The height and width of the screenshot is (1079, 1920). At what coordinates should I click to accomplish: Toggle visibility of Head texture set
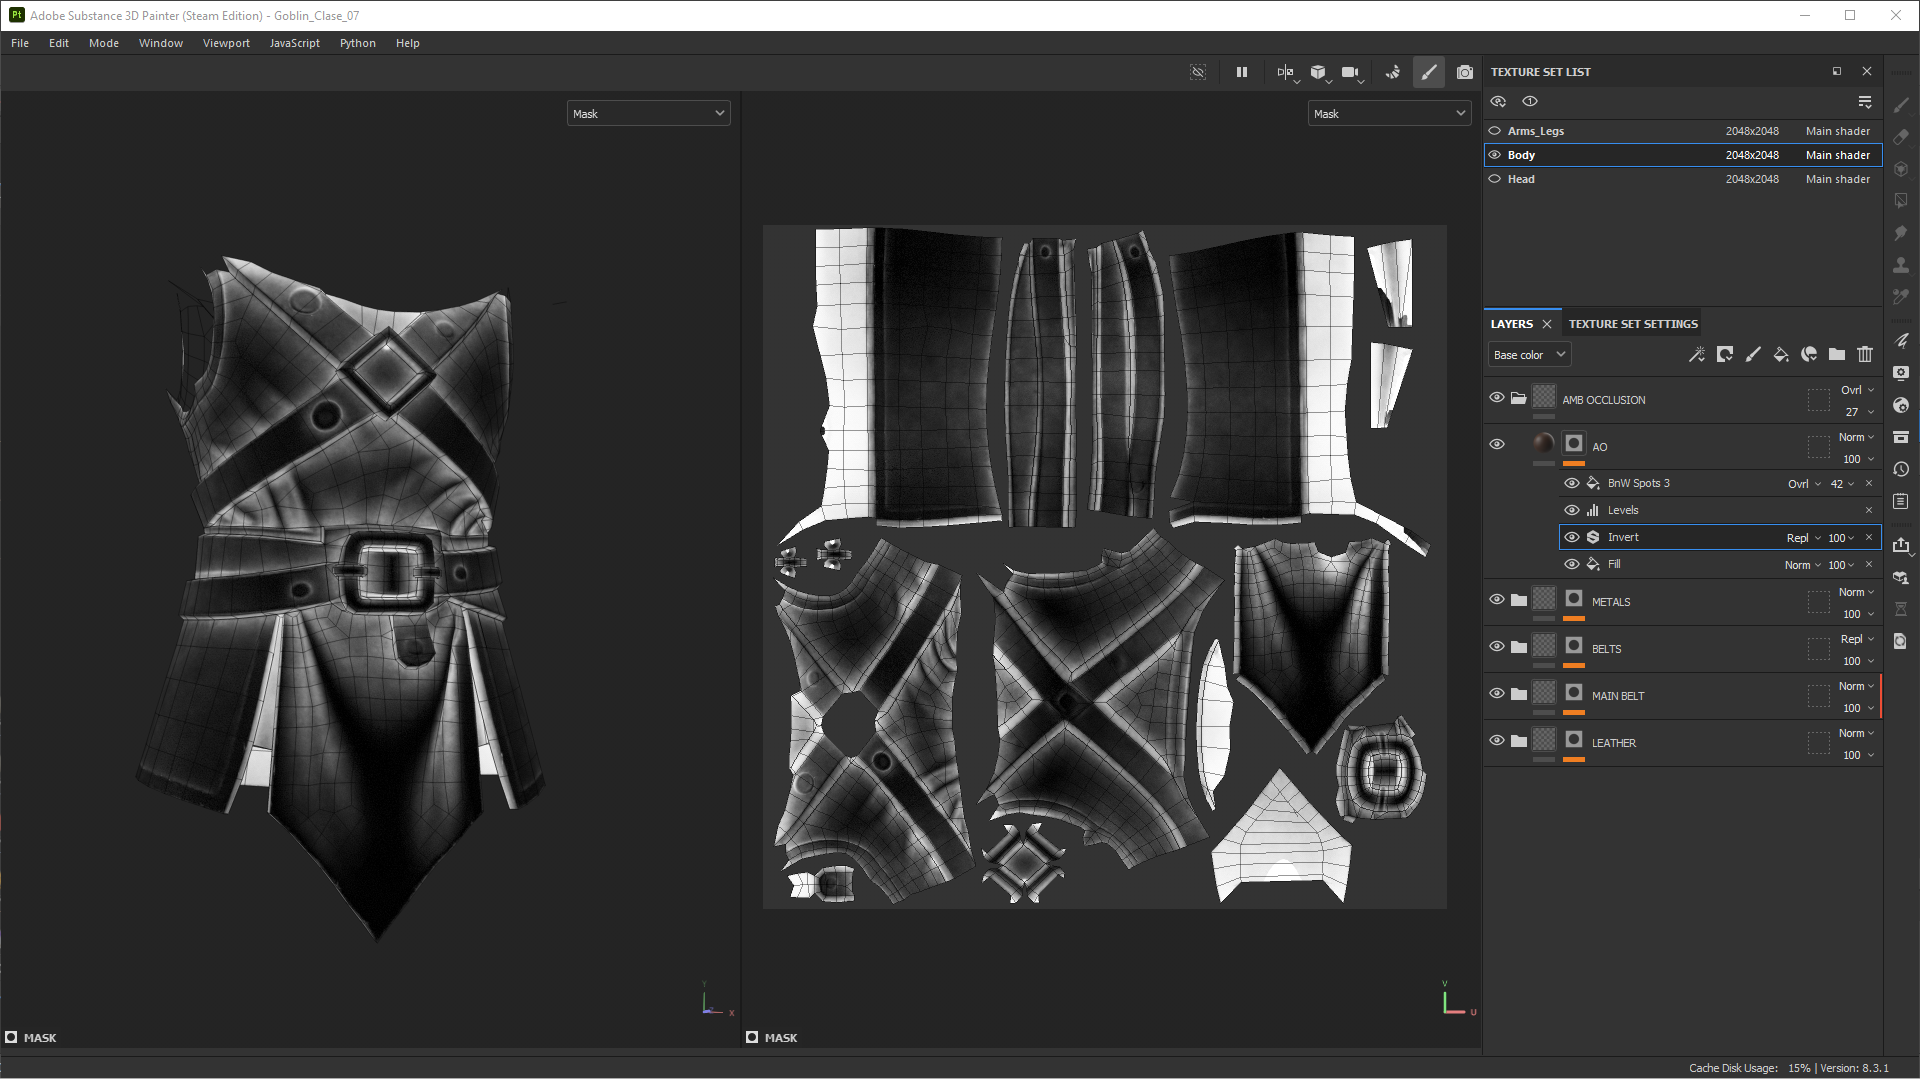[1495, 179]
